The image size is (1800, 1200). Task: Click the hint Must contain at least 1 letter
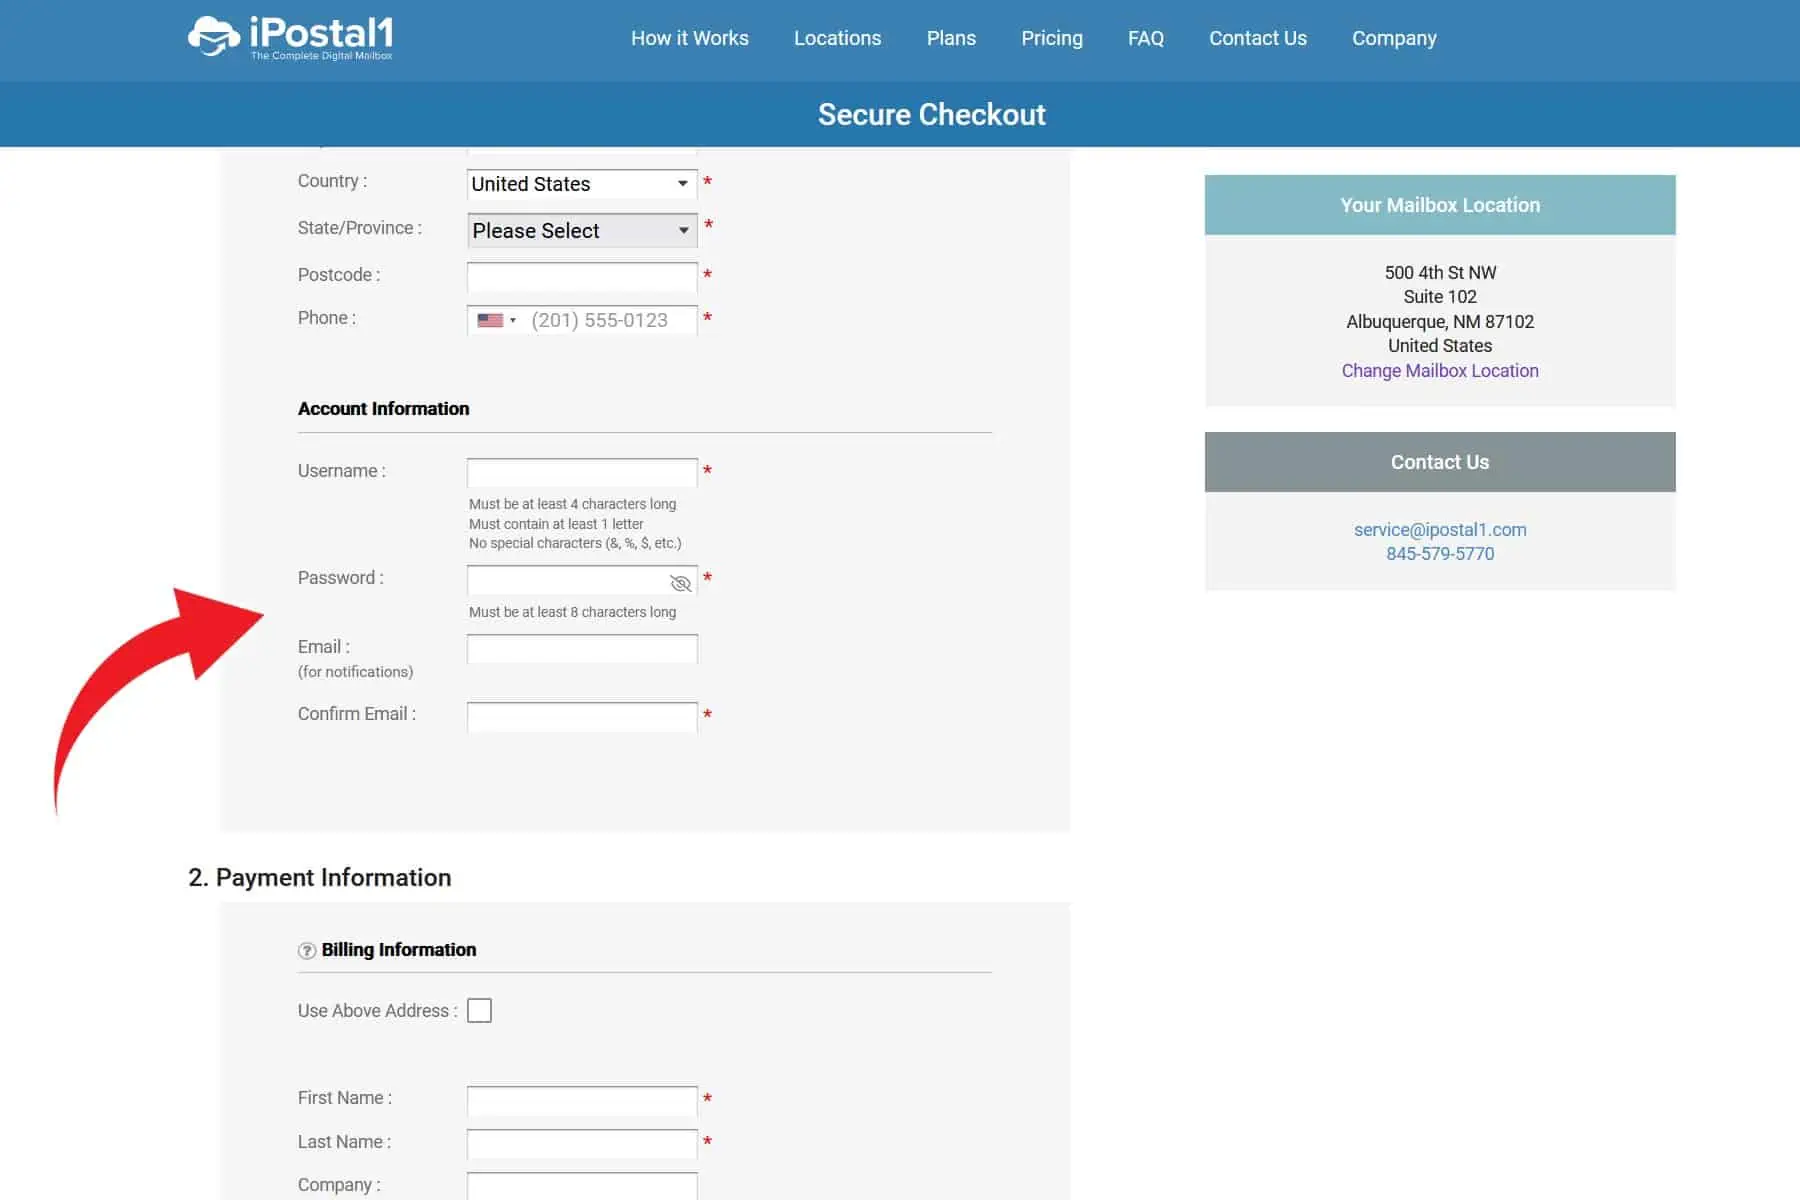556,524
